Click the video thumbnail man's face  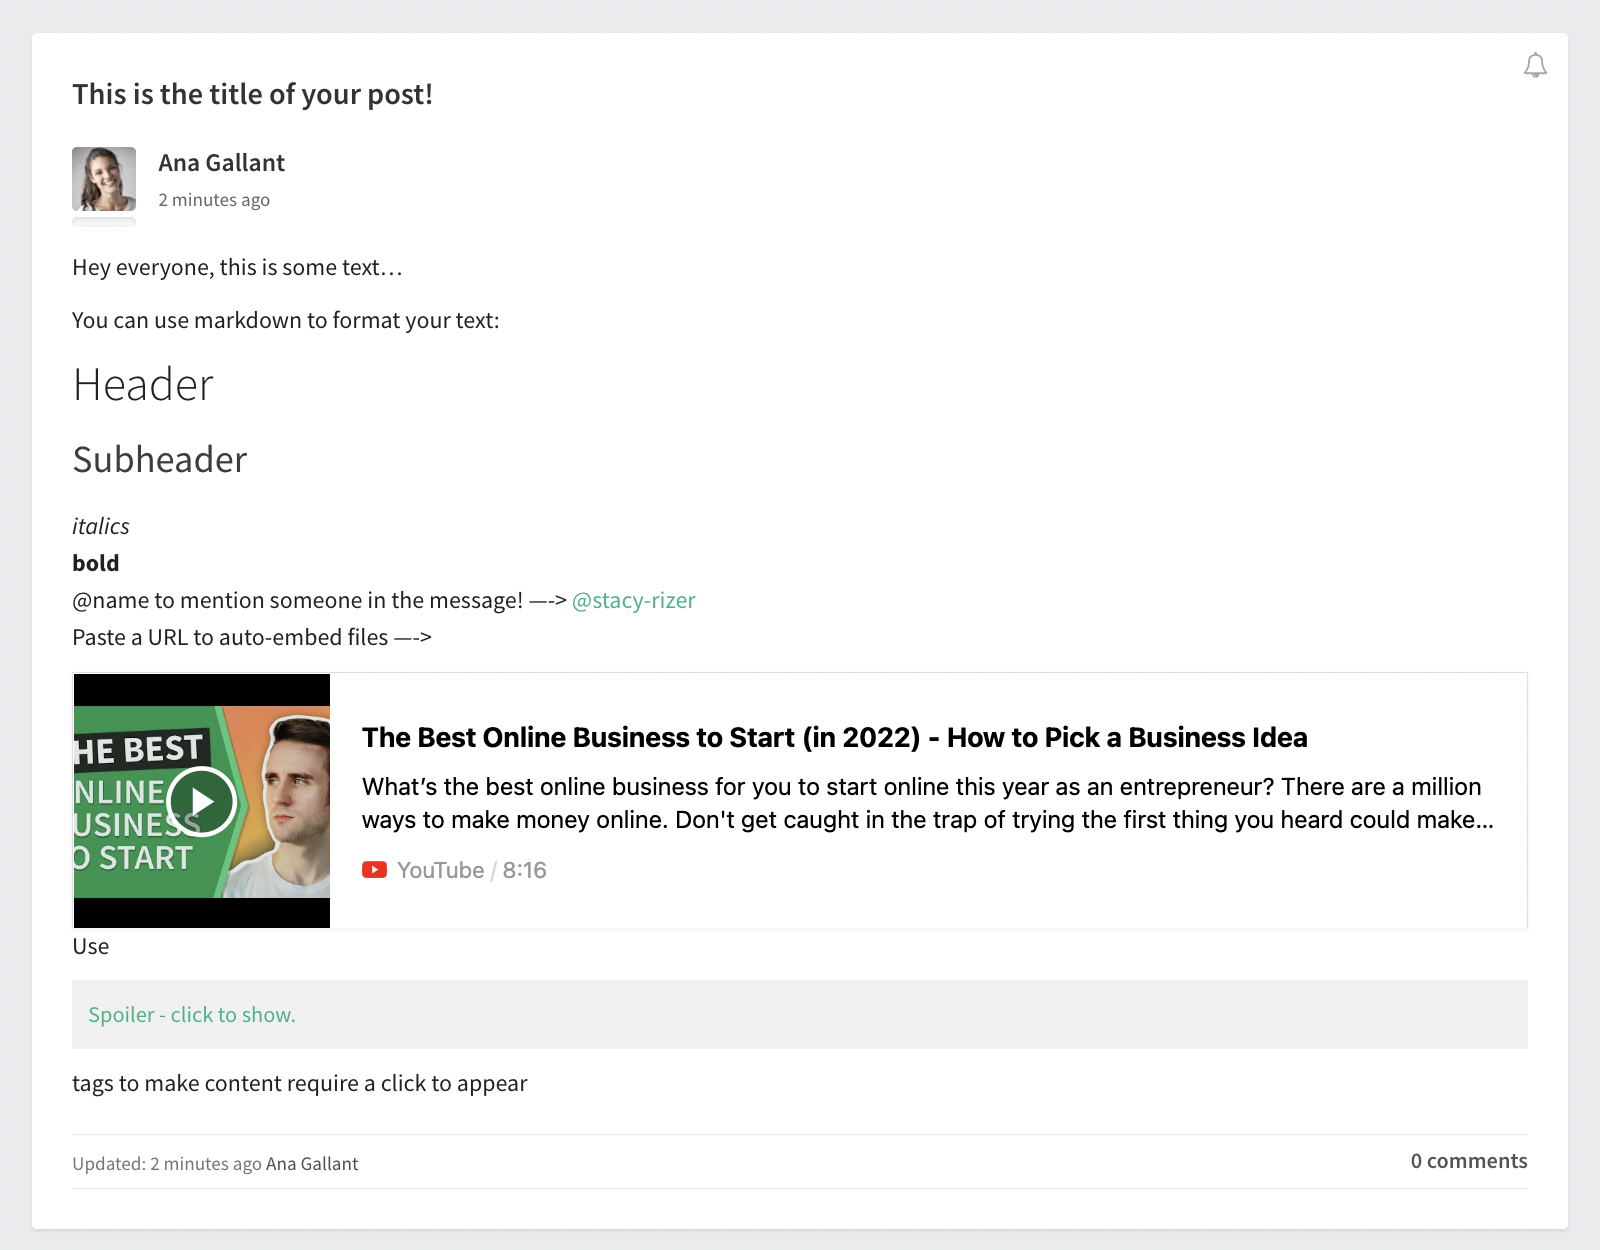(298, 800)
